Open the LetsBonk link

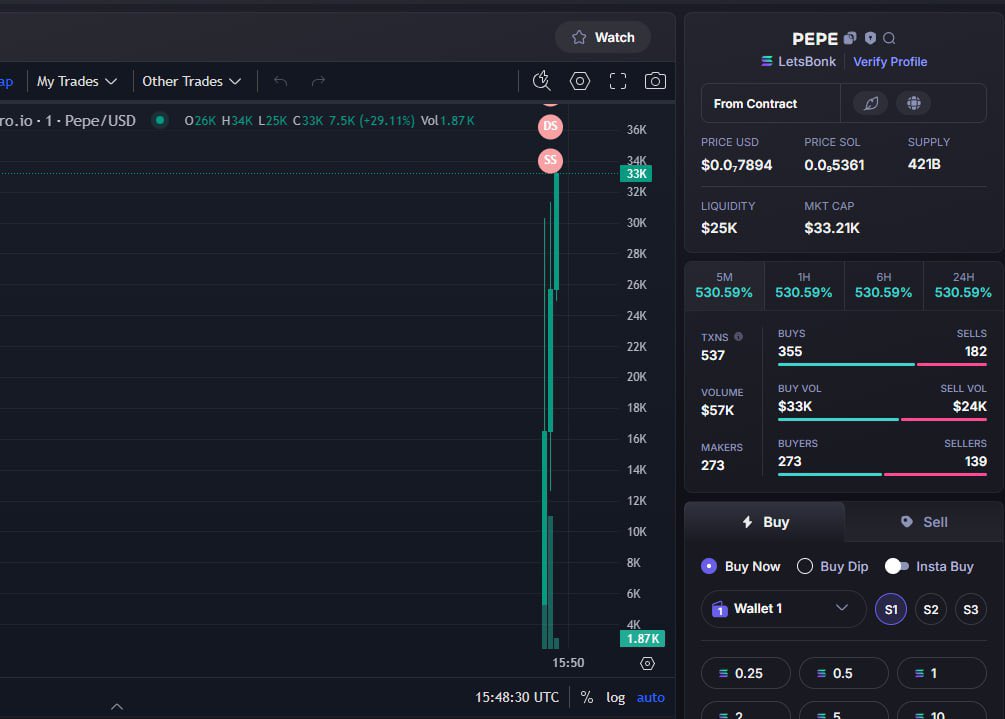(798, 62)
